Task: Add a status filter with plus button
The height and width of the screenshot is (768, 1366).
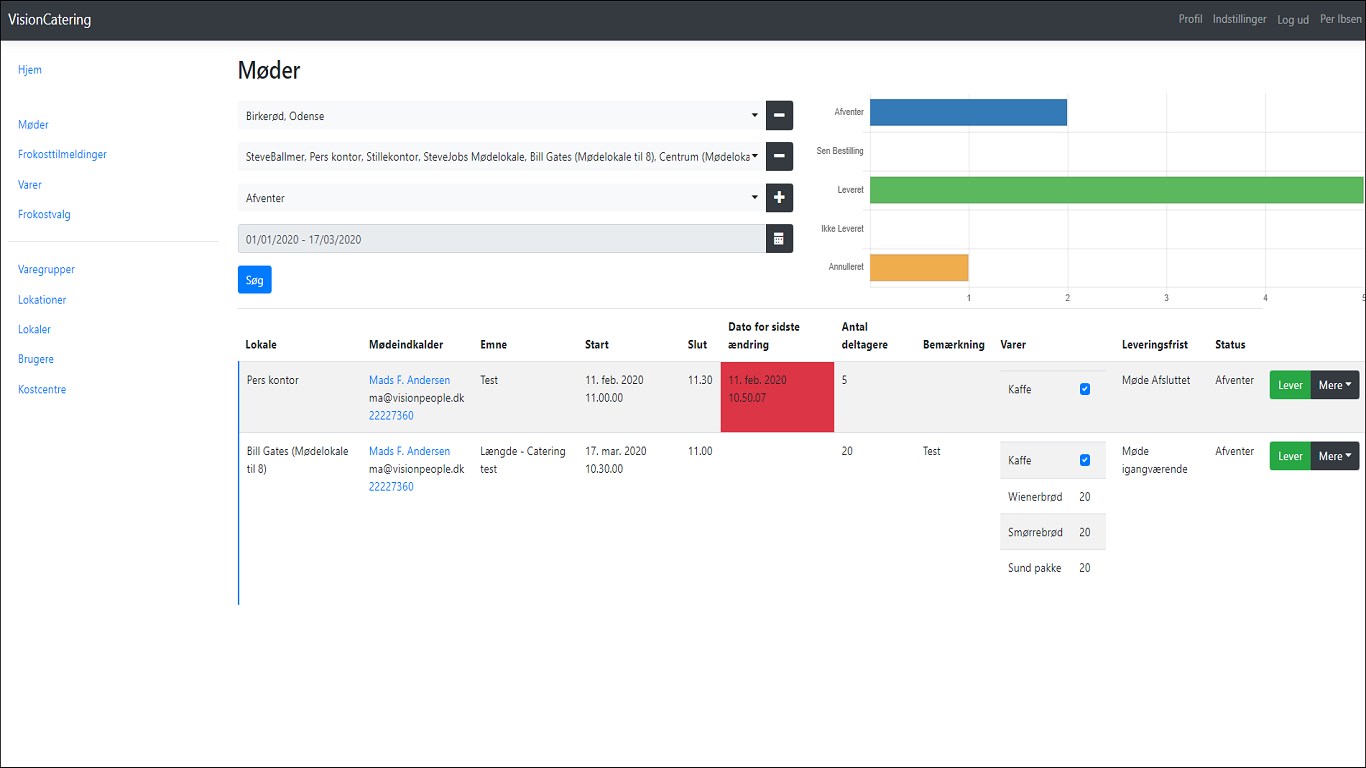Action: (779, 198)
